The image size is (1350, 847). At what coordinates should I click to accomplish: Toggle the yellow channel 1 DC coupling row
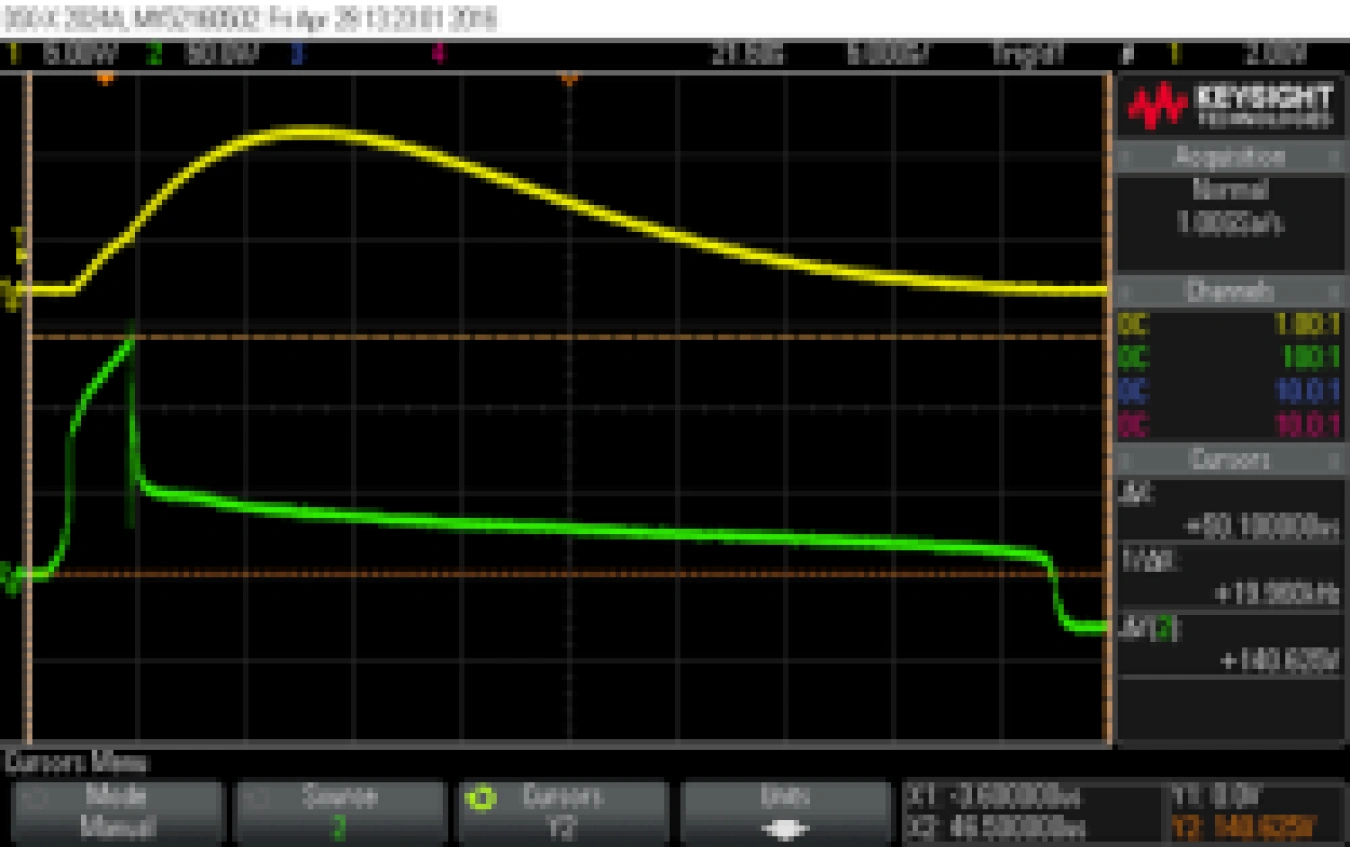(1228, 324)
